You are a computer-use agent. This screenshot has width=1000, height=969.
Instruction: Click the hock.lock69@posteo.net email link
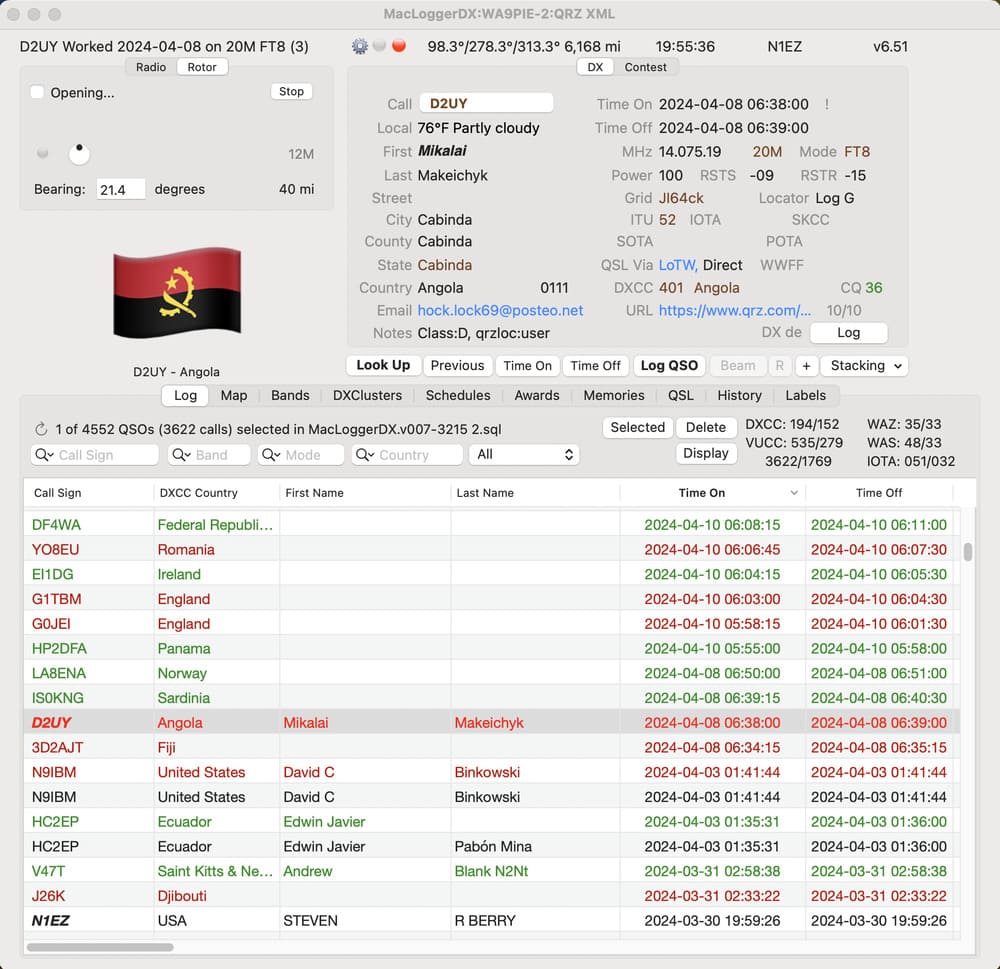click(500, 311)
